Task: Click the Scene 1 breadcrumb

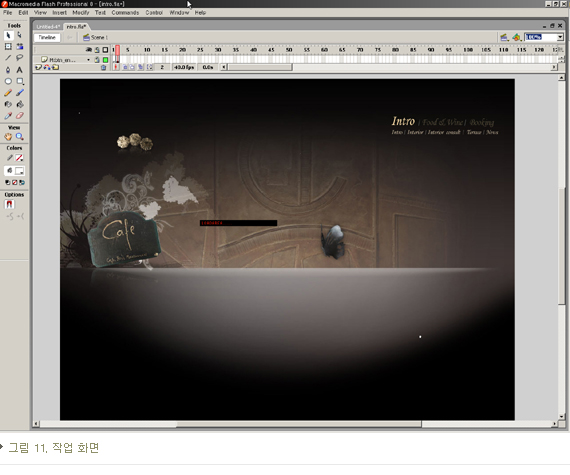Action: tap(96, 37)
